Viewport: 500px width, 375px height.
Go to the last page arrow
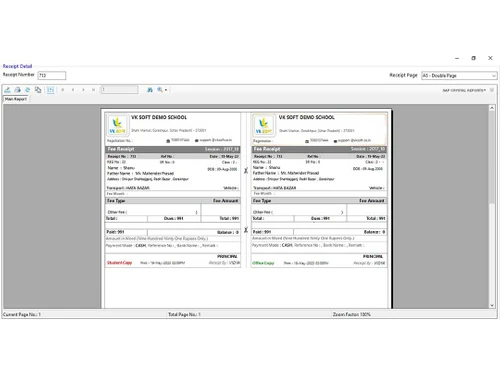tap(93, 90)
